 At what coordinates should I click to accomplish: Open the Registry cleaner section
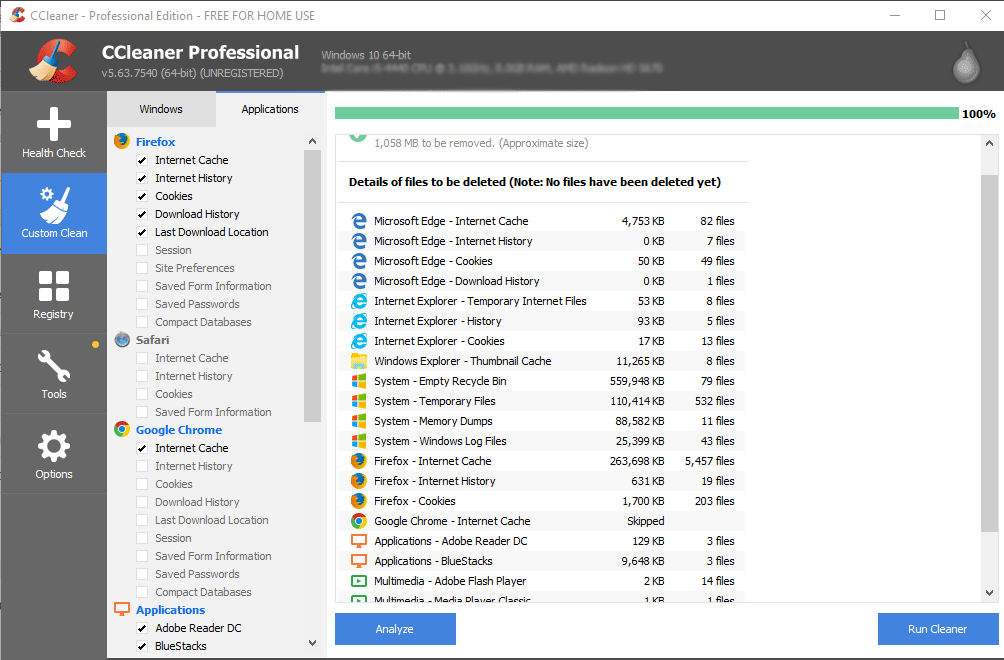[53, 293]
